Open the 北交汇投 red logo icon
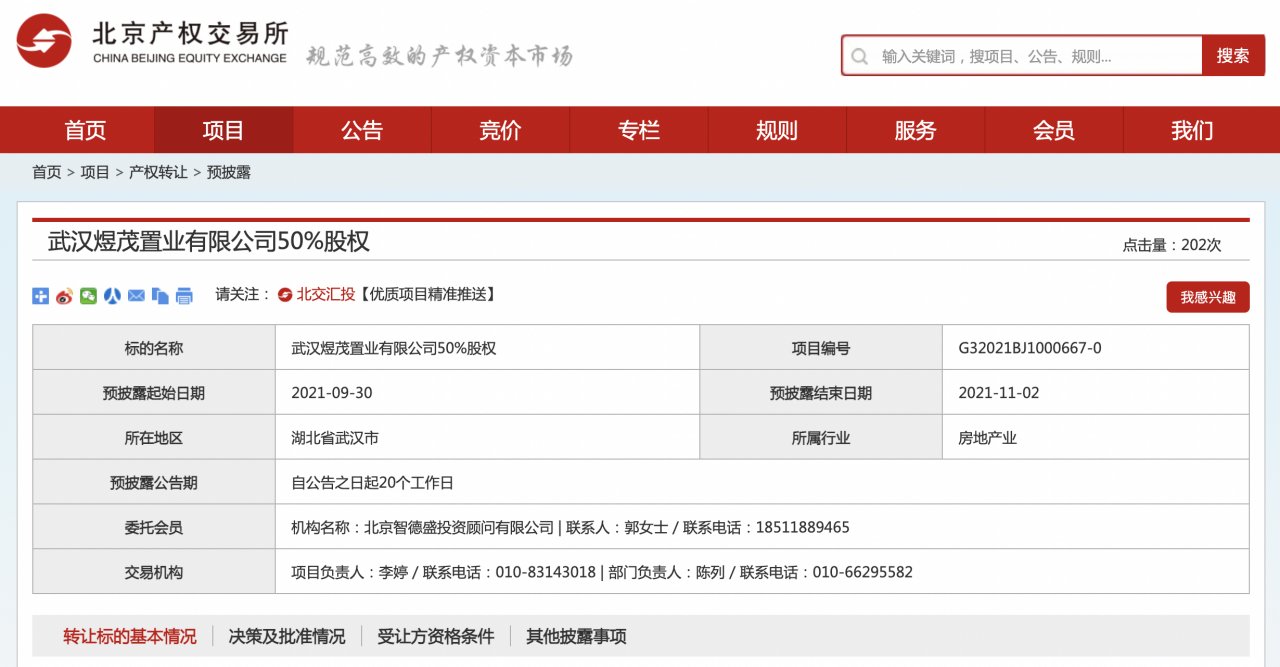1280x667 pixels. coord(286,295)
